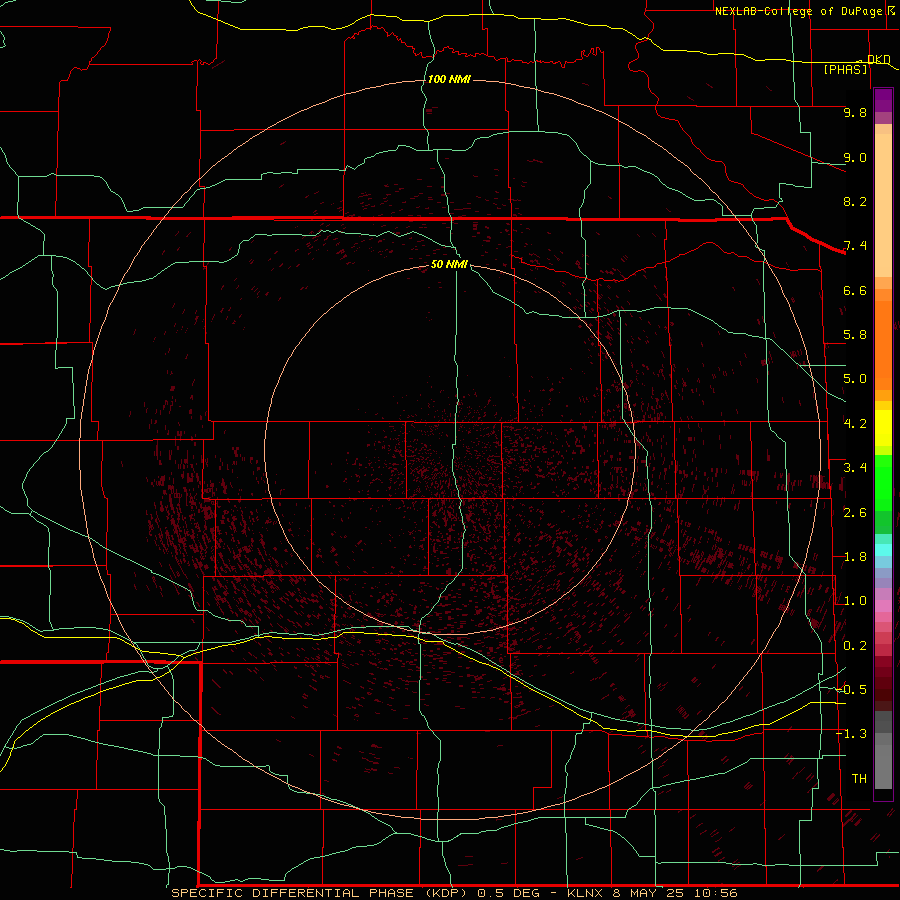Click the bright green segment of color bar
The height and width of the screenshot is (900, 900).
click(883, 482)
